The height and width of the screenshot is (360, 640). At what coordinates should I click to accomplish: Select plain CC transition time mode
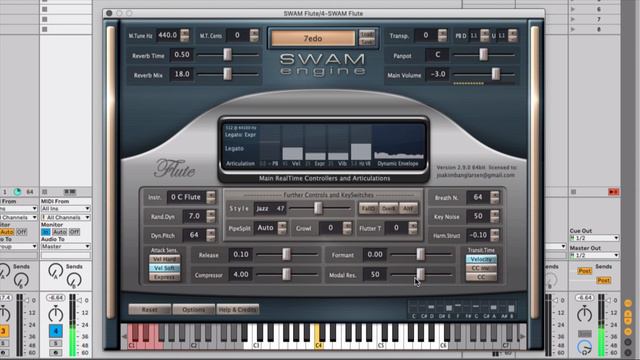click(x=481, y=277)
